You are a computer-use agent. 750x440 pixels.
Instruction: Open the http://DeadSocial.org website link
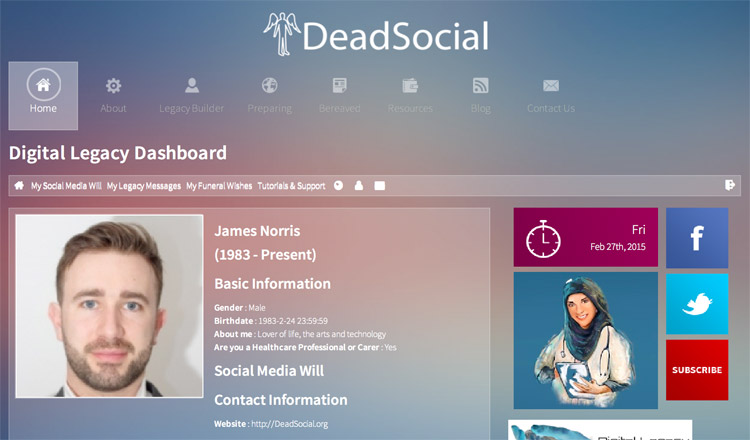pos(289,424)
